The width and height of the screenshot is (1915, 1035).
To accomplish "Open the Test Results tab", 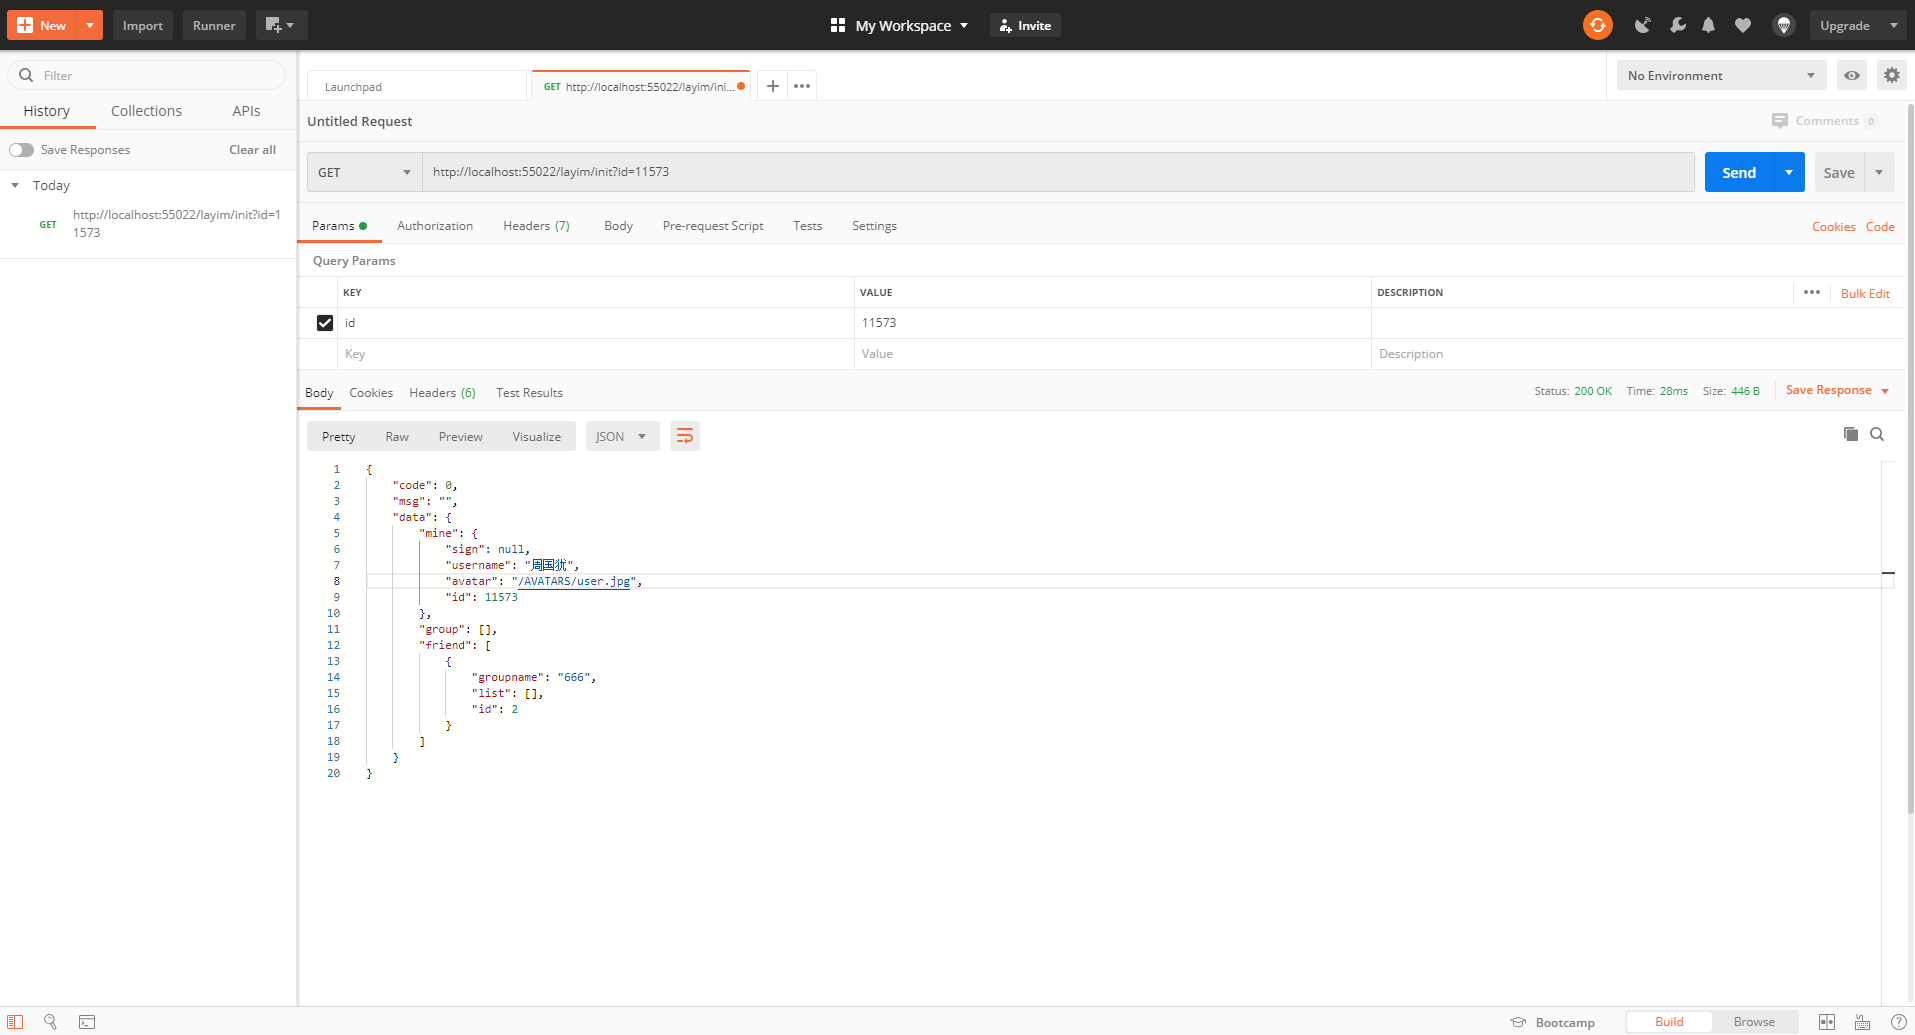I will pos(529,393).
